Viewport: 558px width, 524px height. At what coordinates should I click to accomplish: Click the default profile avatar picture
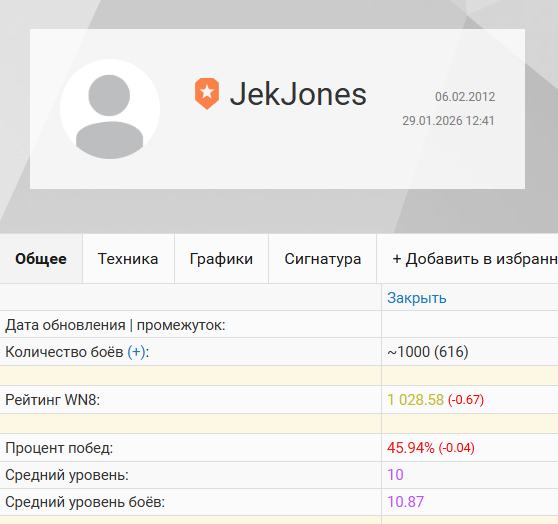pyautogui.click(x=110, y=109)
